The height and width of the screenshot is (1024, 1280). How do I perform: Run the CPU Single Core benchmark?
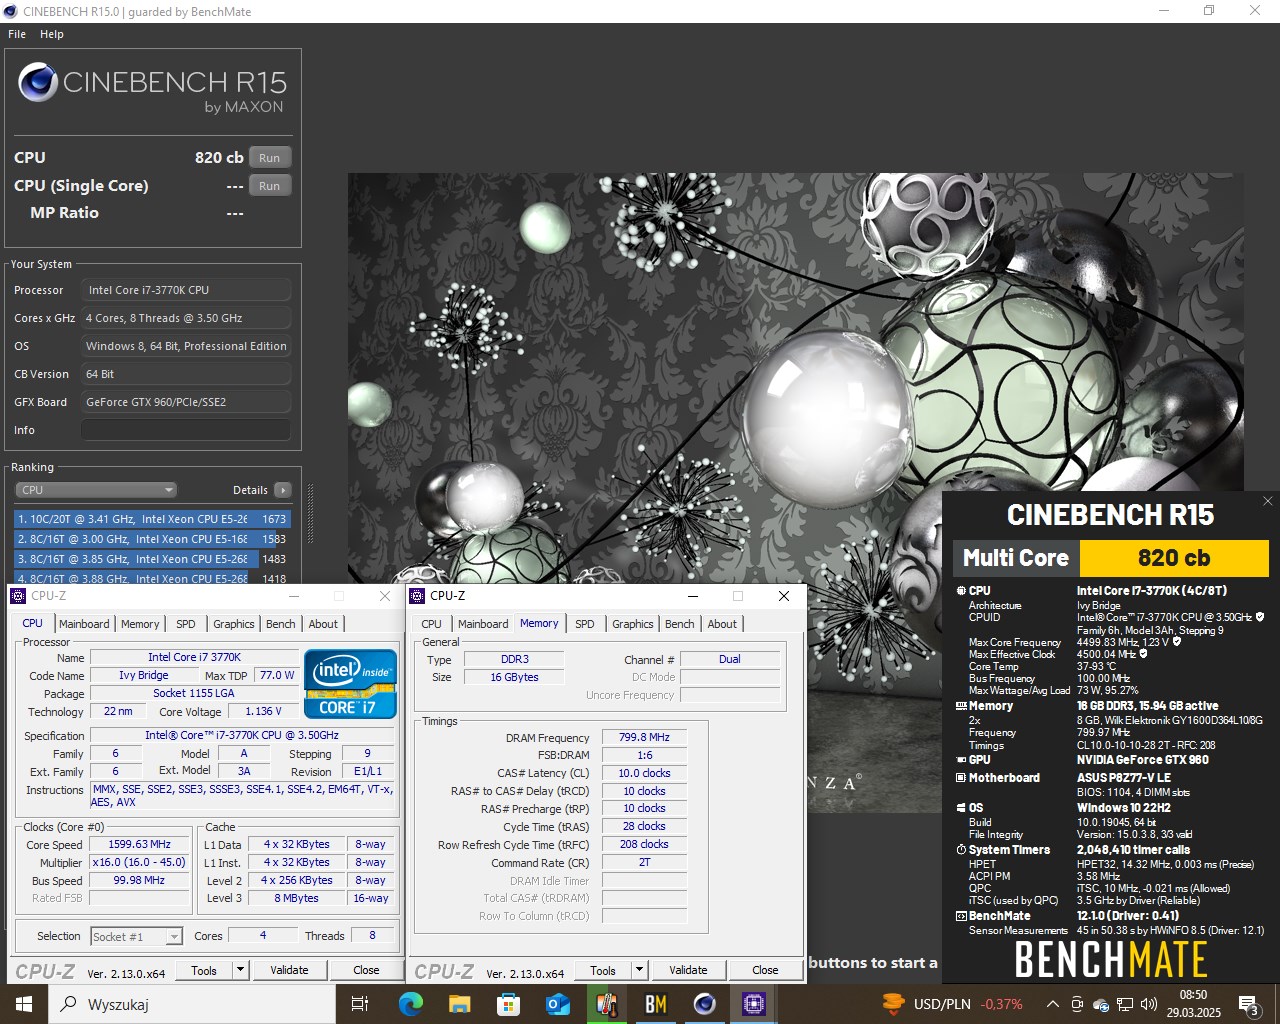270,186
